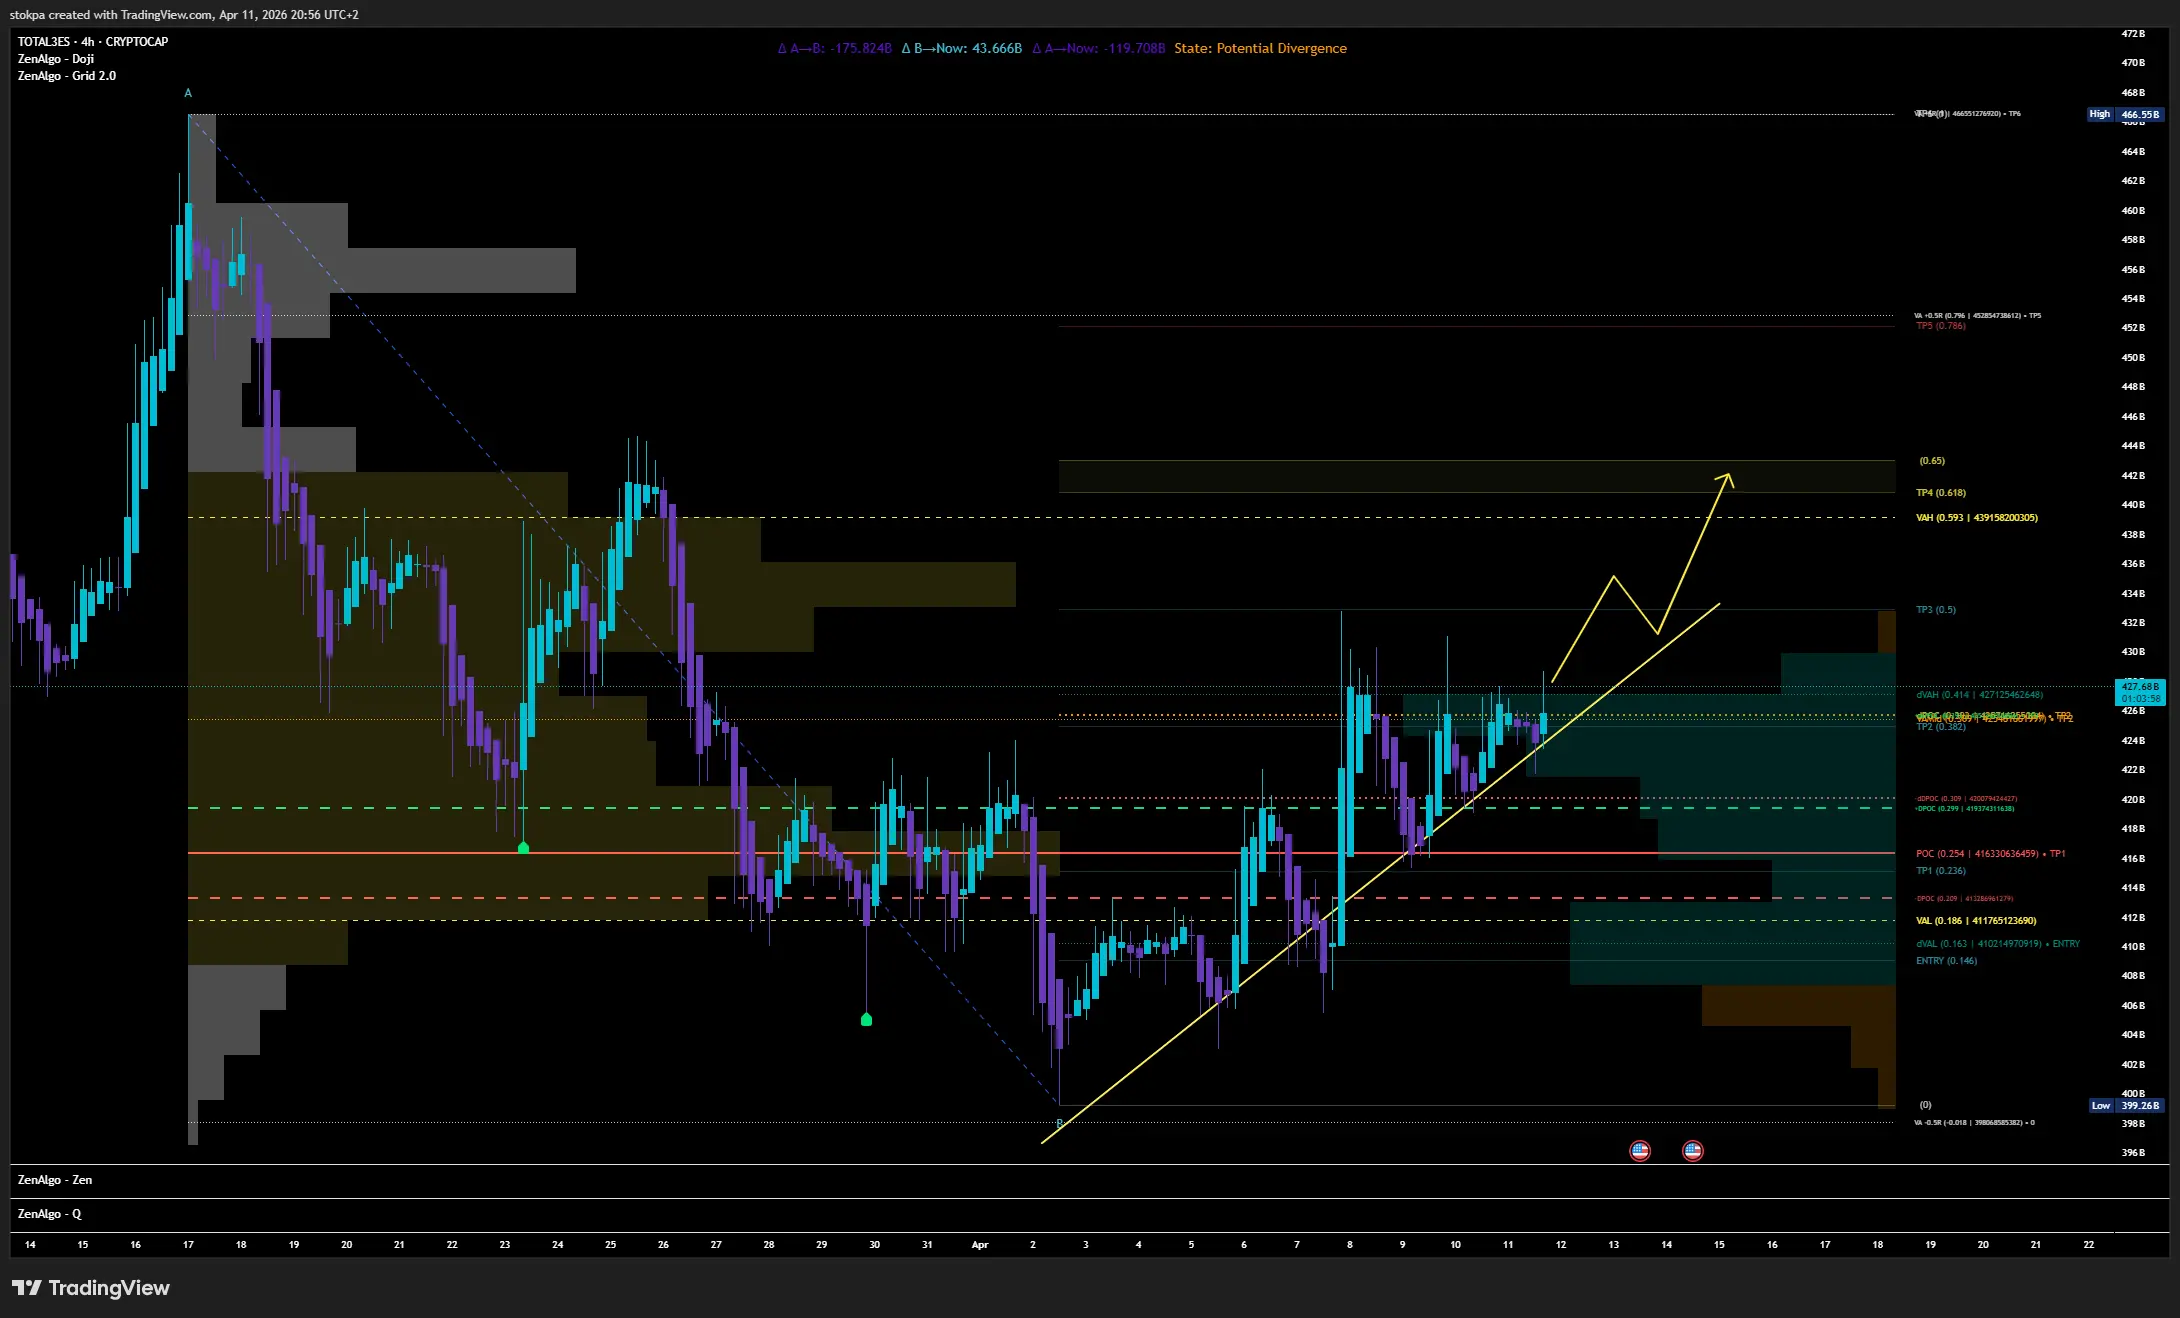
Task: Click the State: Potential Divergence text
Action: coord(1260,48)
